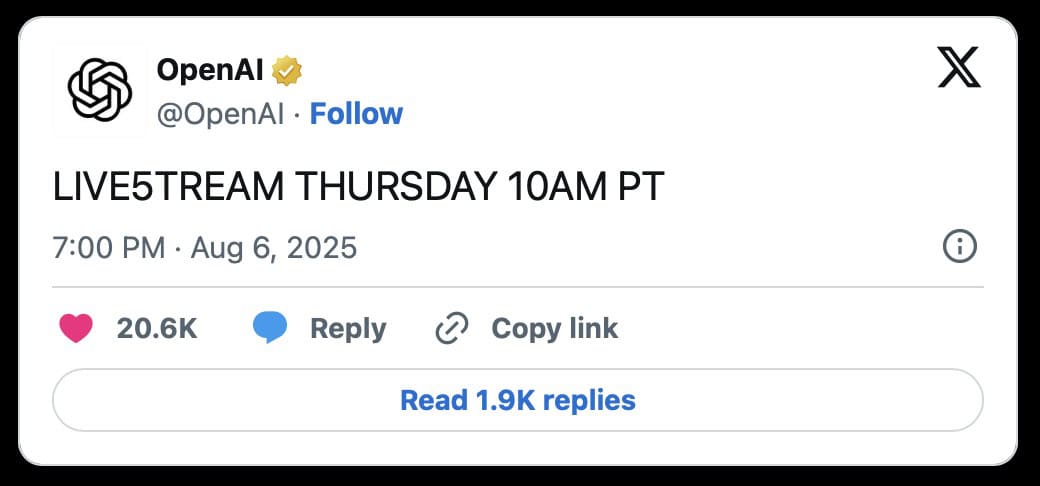
Task: Open the Read 1.9K replies button
Action: tap(517, 400)
